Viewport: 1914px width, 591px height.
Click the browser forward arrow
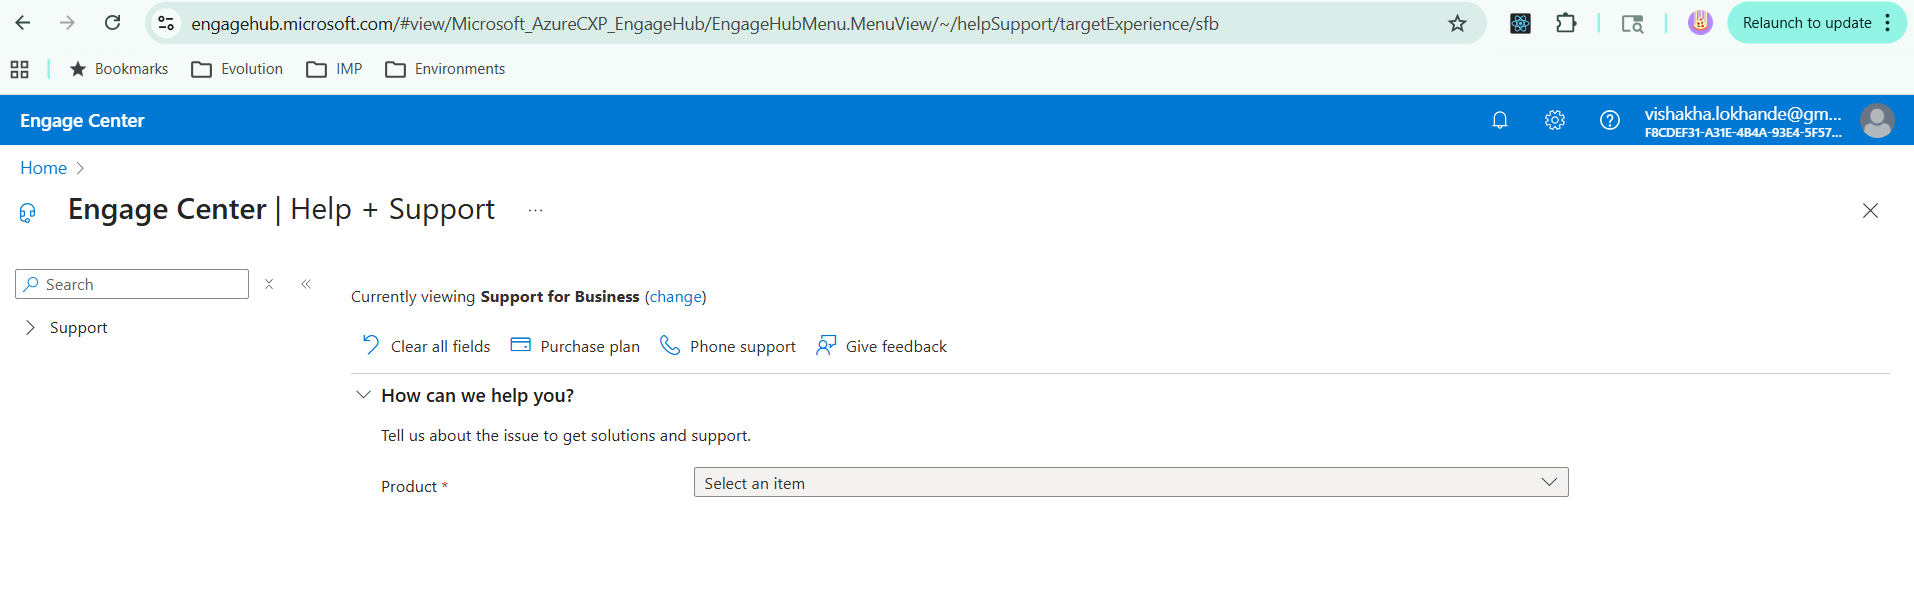point(67,22)
